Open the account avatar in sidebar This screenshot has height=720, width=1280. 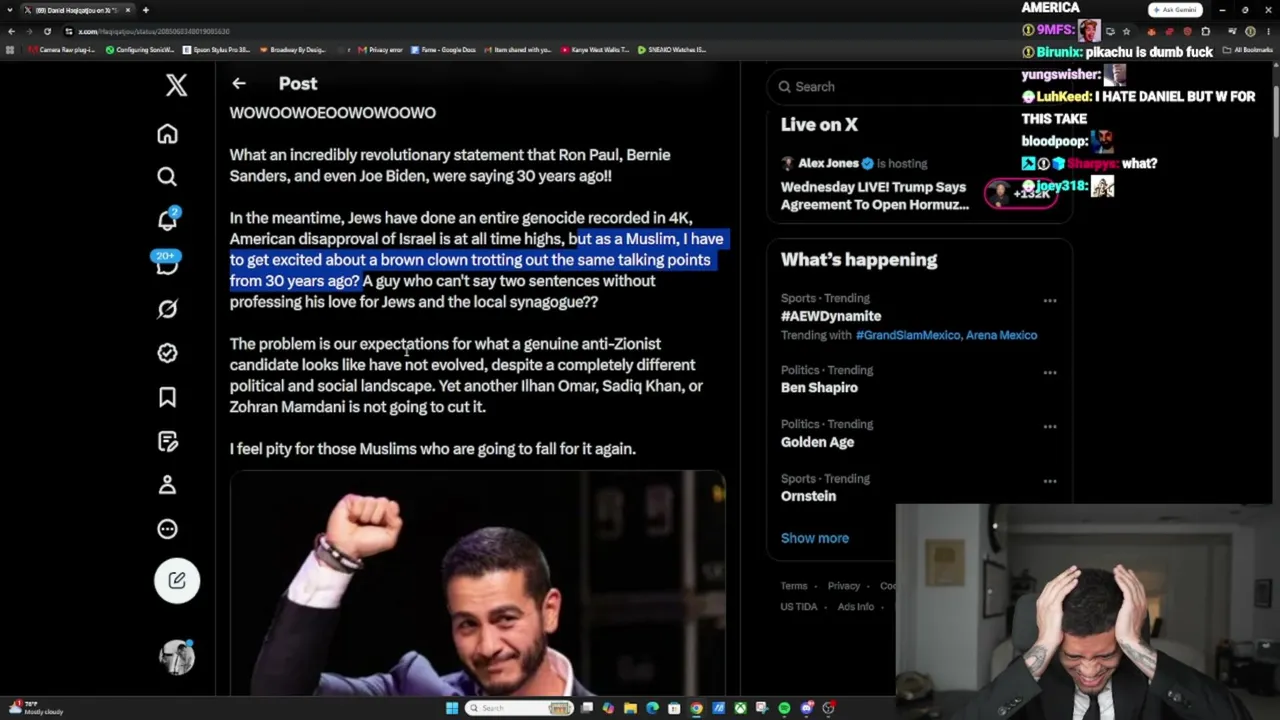click(x=177, y=657)
